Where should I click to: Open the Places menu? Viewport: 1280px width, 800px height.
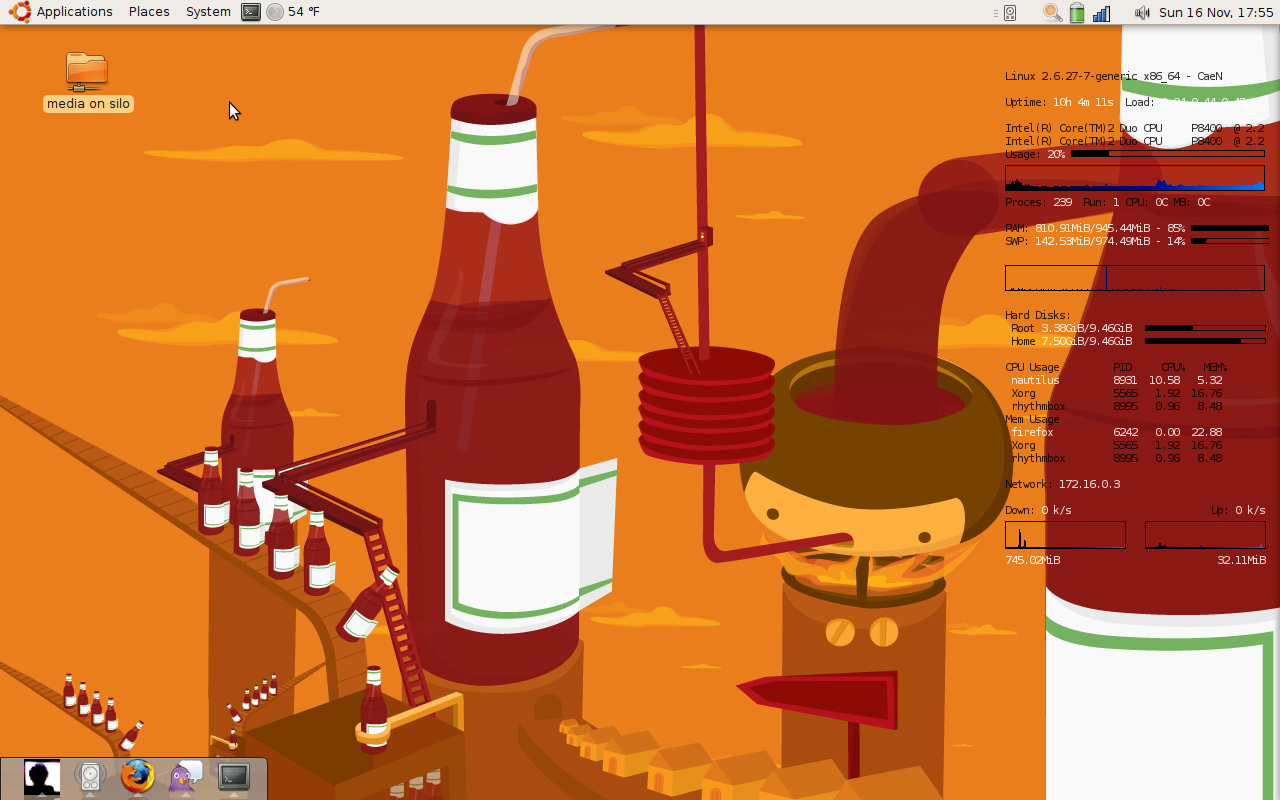click(149, 12)
